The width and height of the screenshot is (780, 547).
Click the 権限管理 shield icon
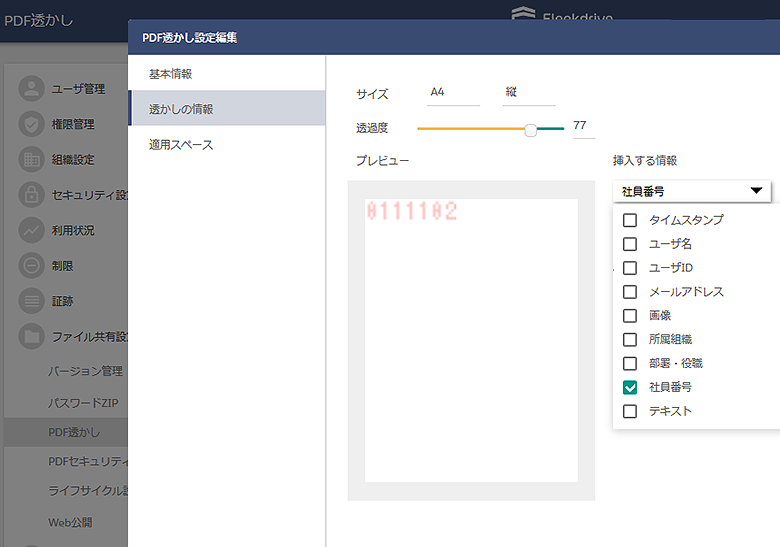point(31,124)
